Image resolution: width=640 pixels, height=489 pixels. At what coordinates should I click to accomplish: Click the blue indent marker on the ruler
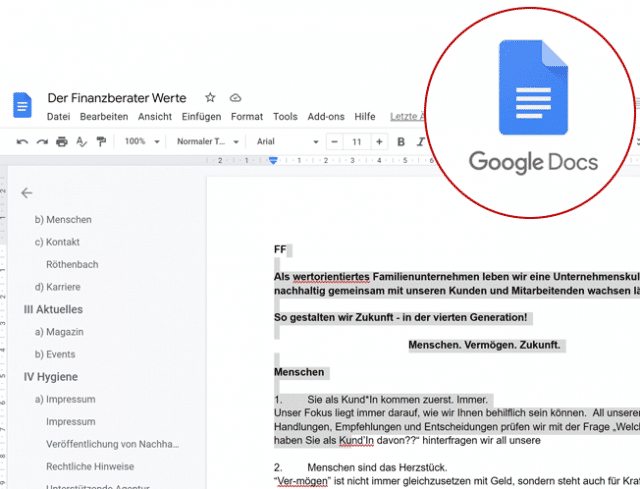273,160
